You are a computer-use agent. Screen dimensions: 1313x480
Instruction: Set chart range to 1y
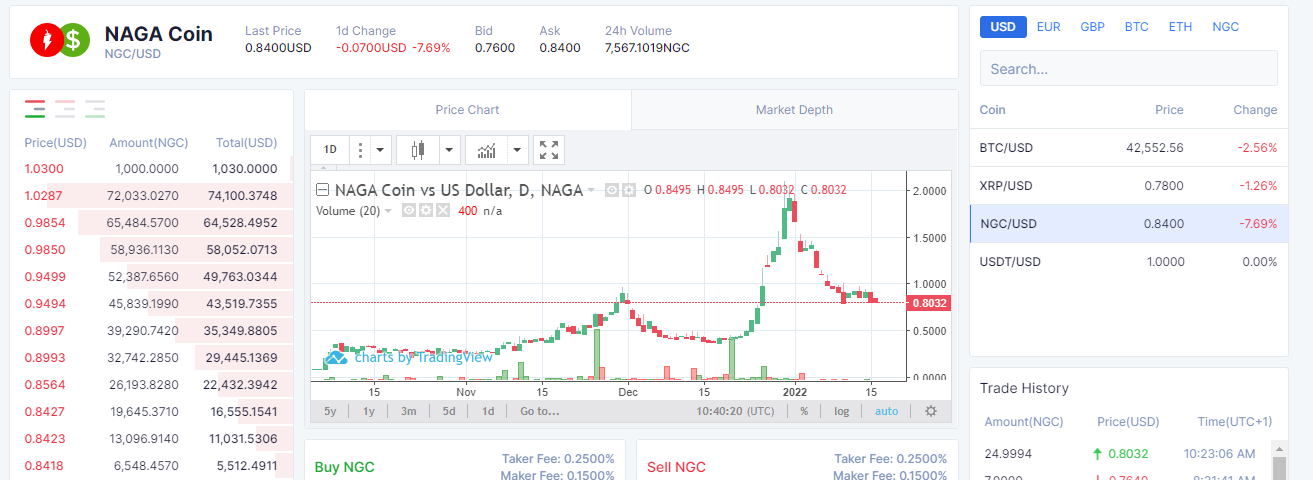pyautogui.click(x=369, y=411)
